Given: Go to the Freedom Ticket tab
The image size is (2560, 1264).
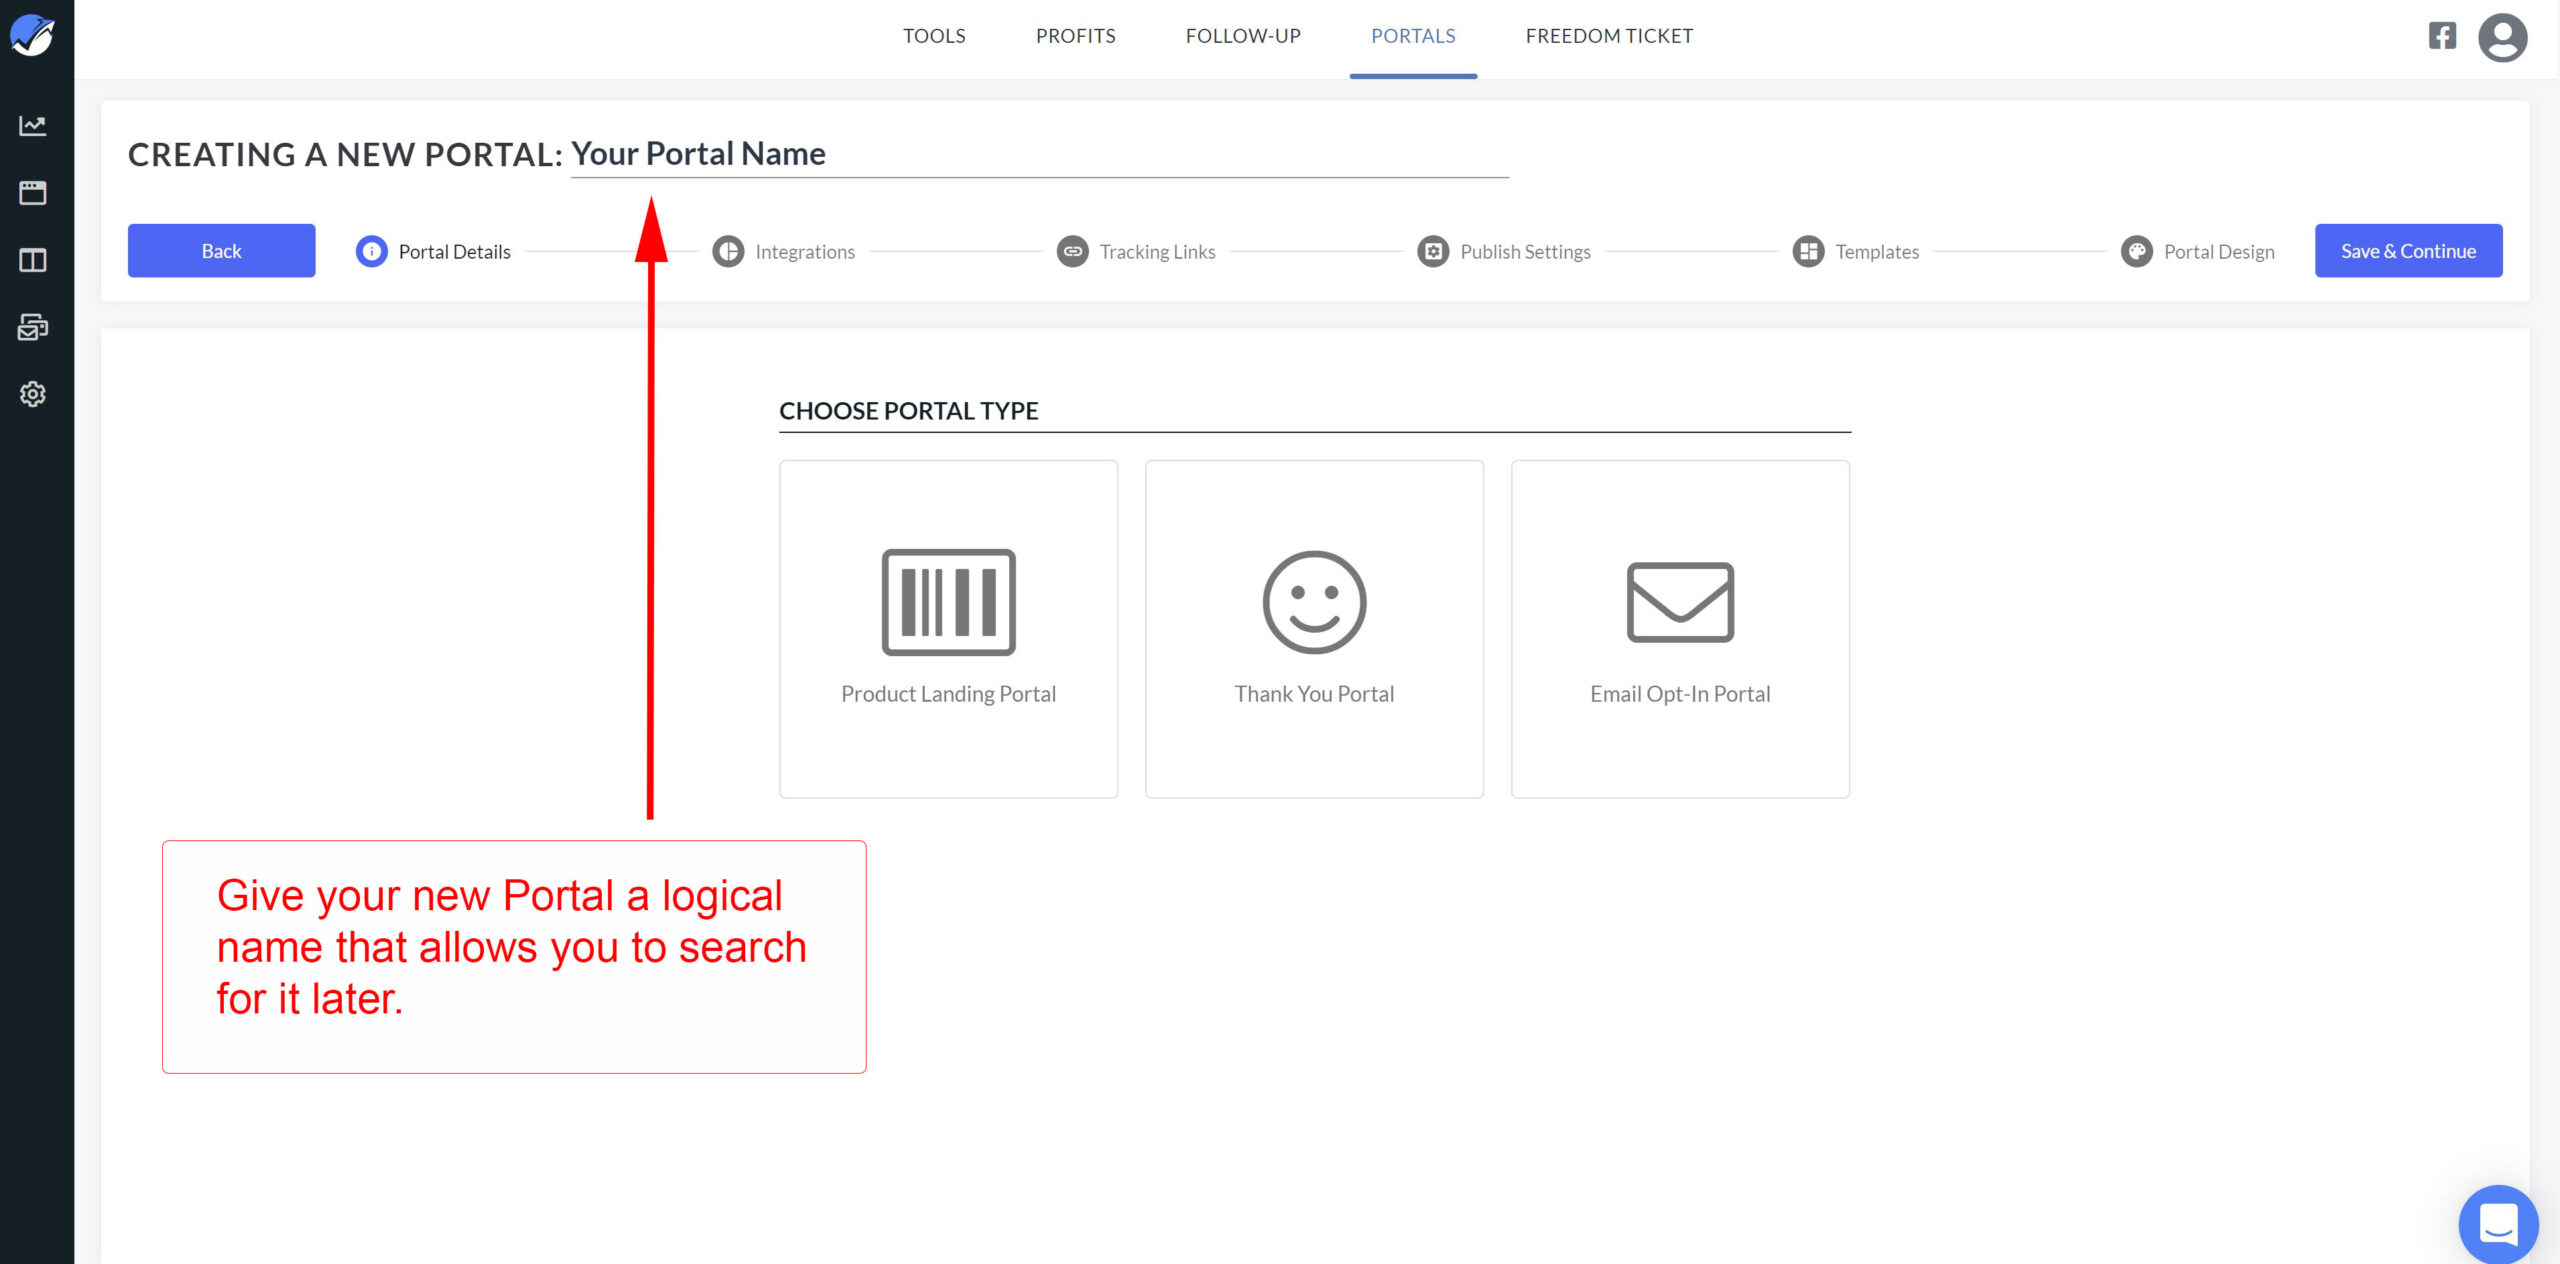Looking at the screenshot, I should pyautogui.click(x=1609, y=36).
